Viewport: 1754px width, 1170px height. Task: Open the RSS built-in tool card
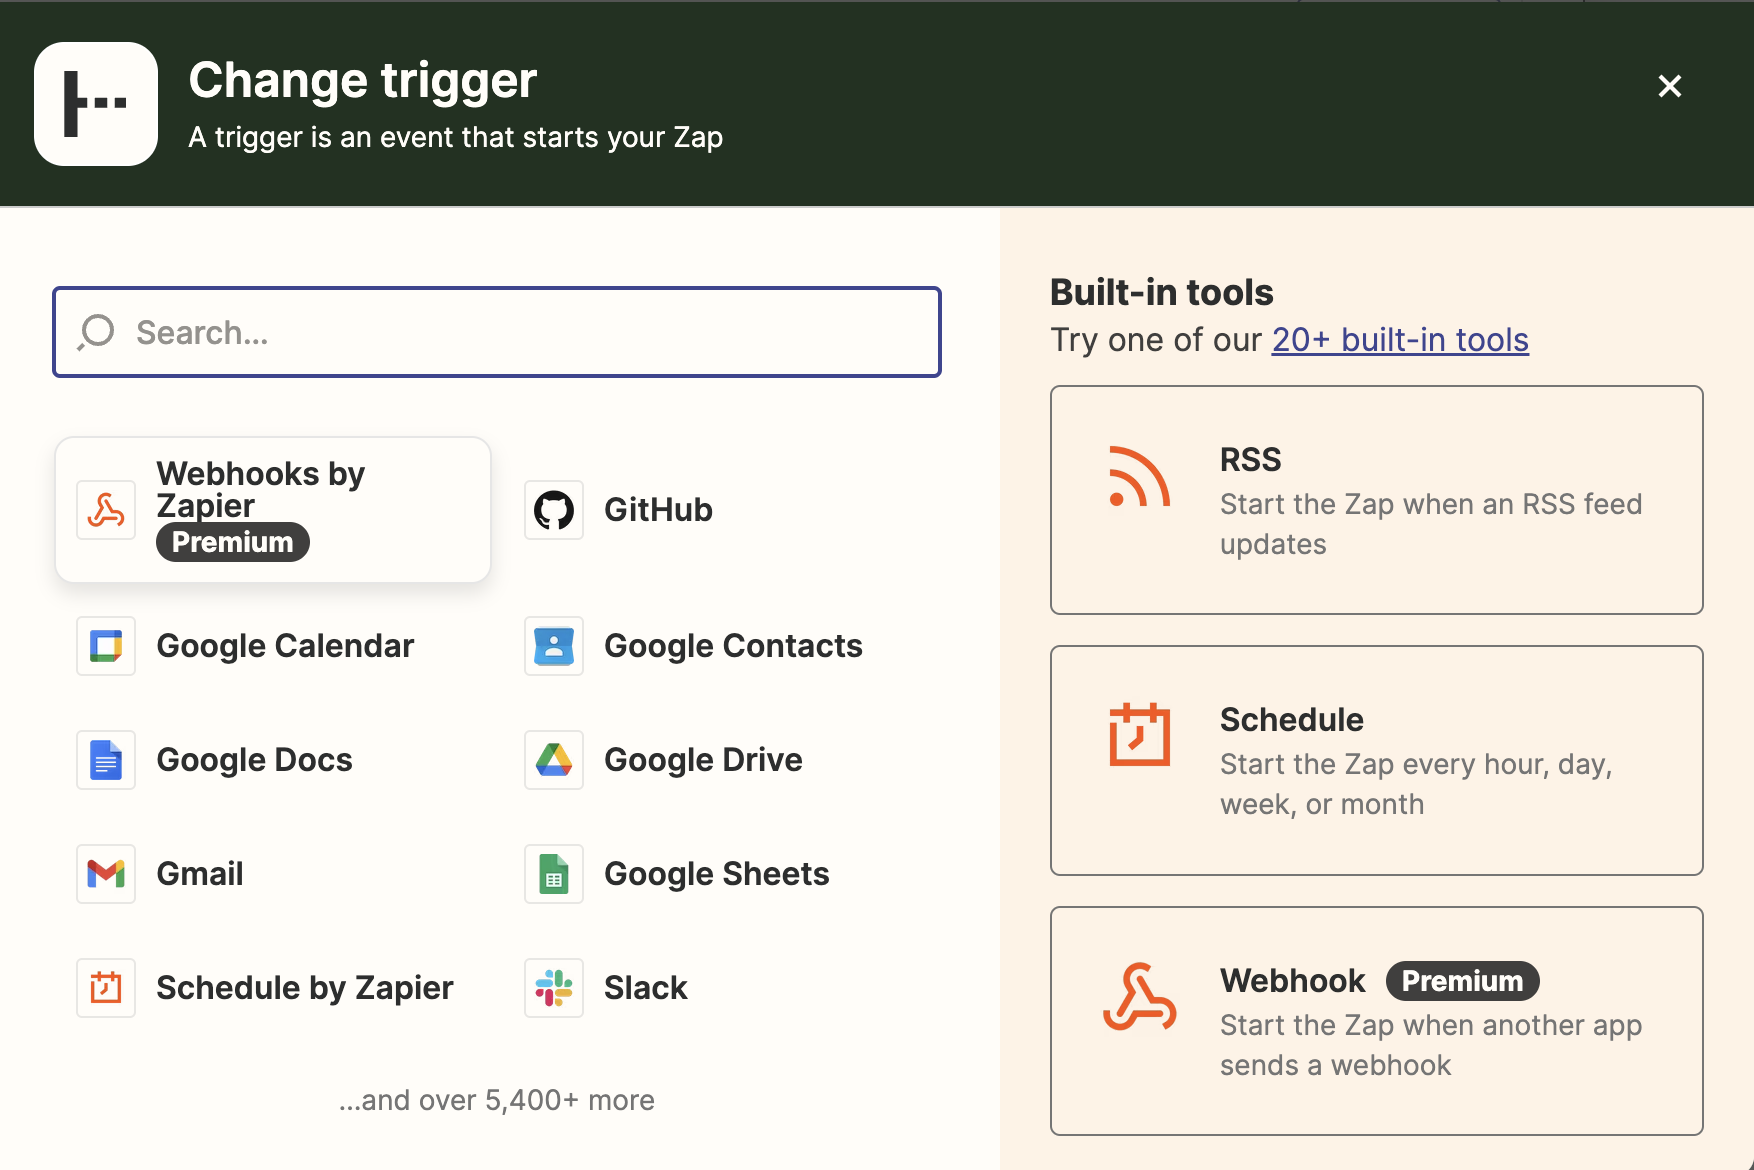tap(1377, 500)
